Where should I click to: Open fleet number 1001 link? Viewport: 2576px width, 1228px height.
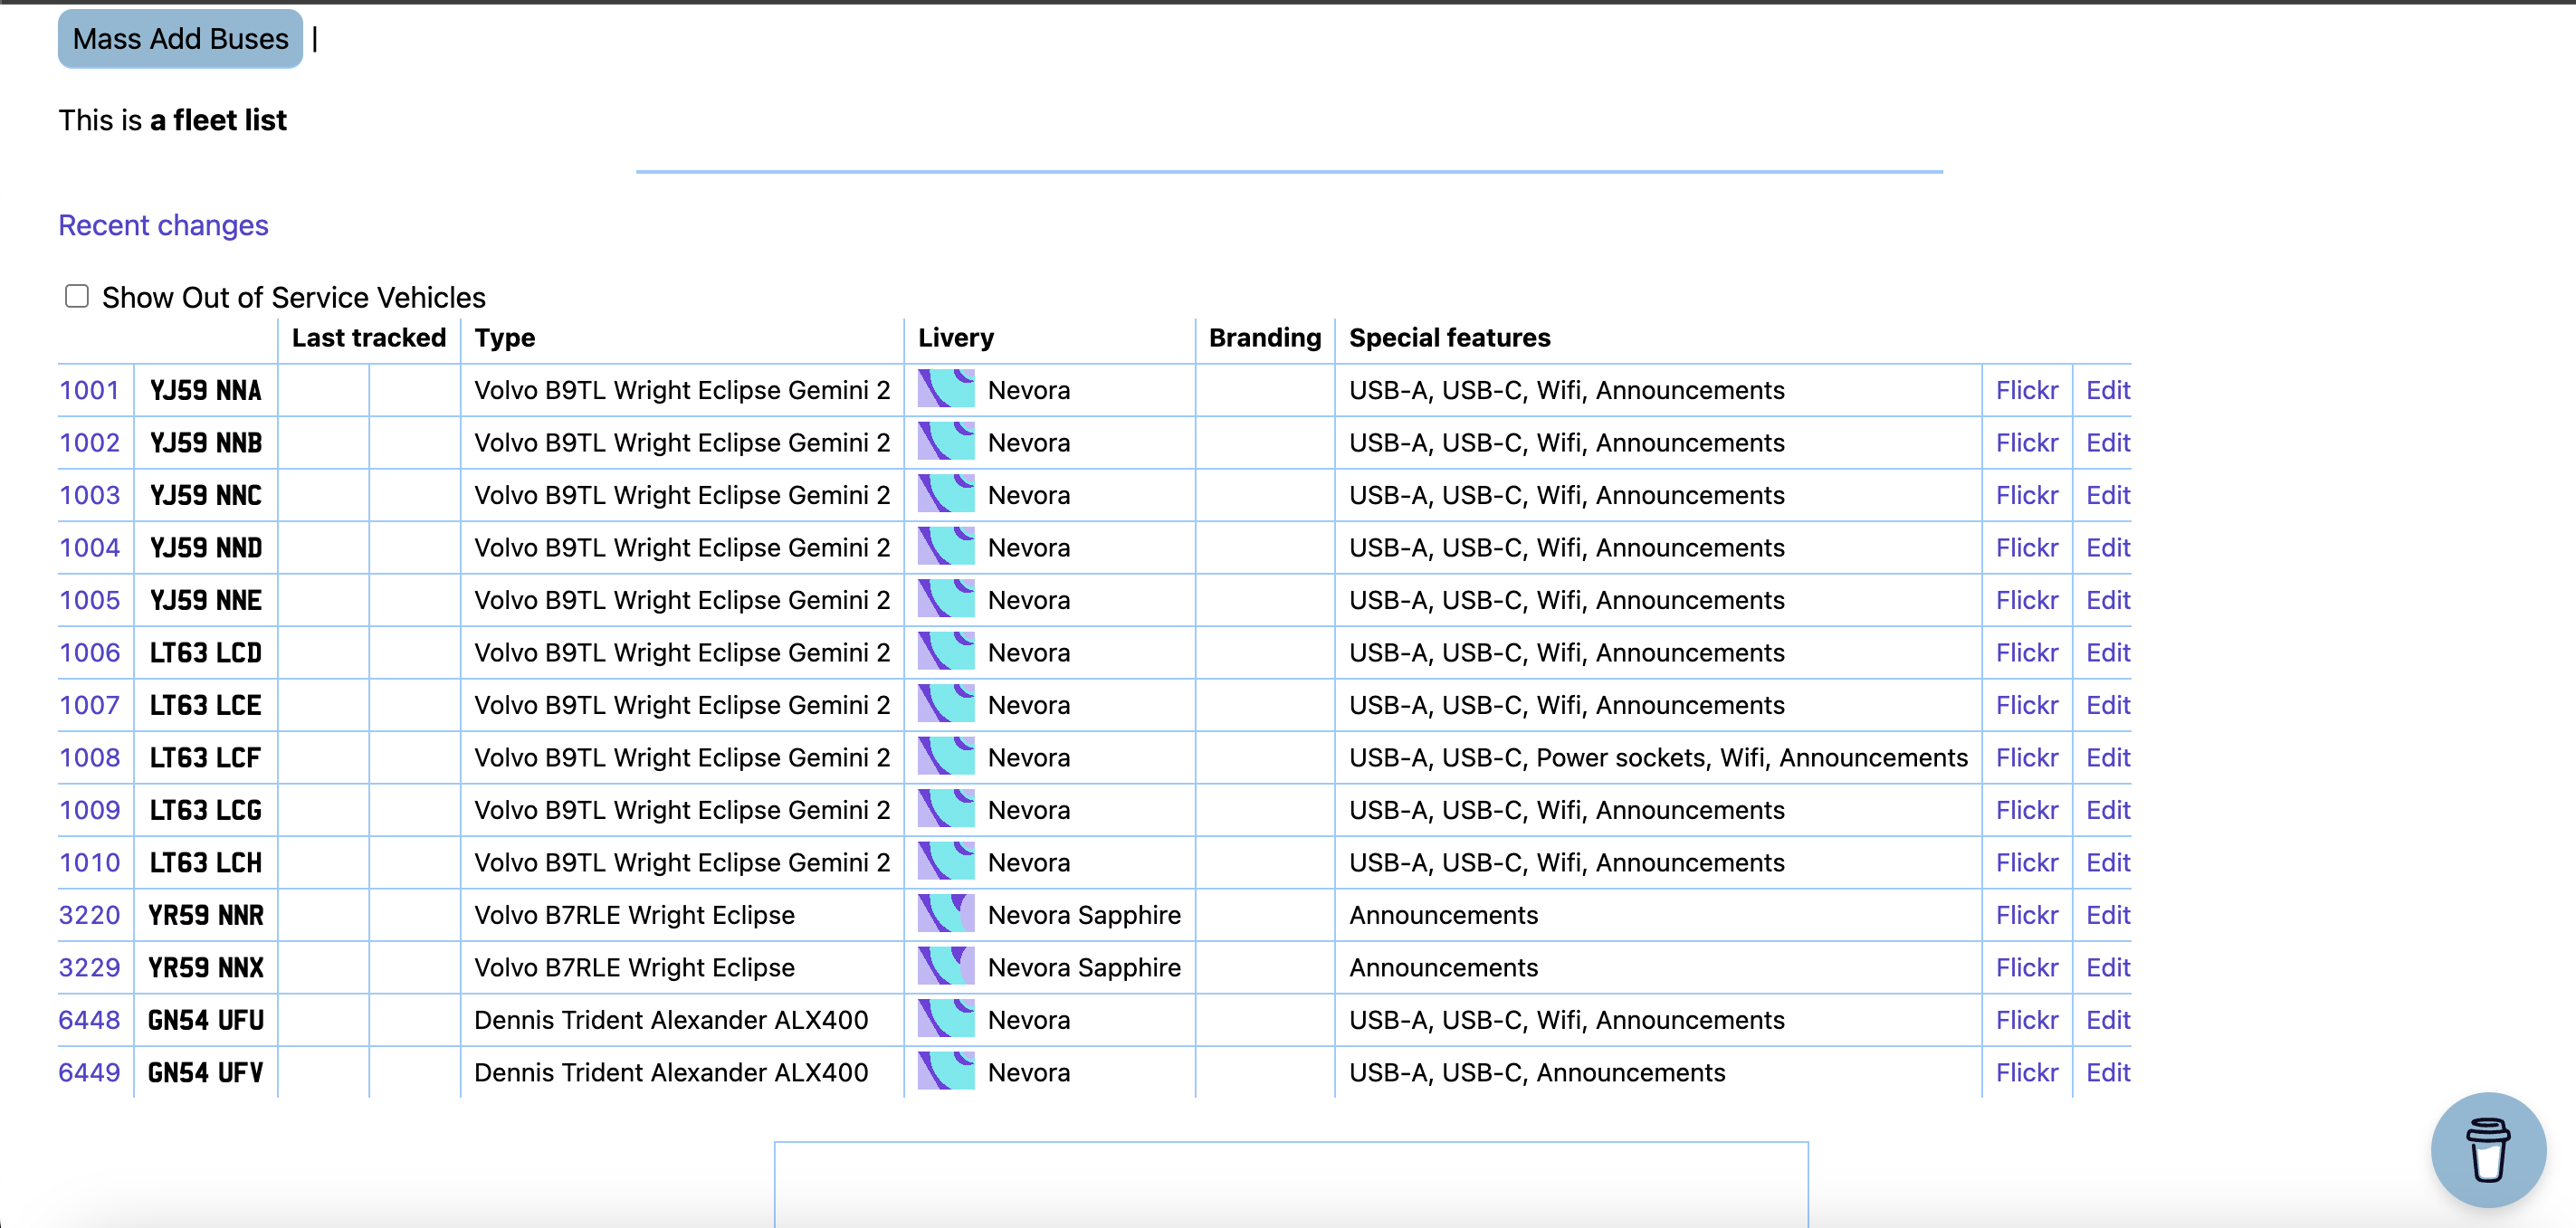click(89, 390)
